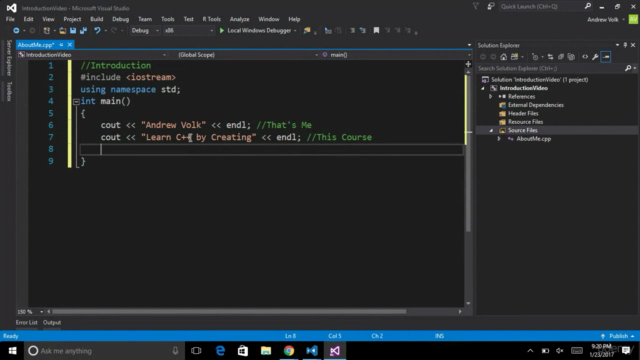Collapse the Source Files folder

(491, 131)
